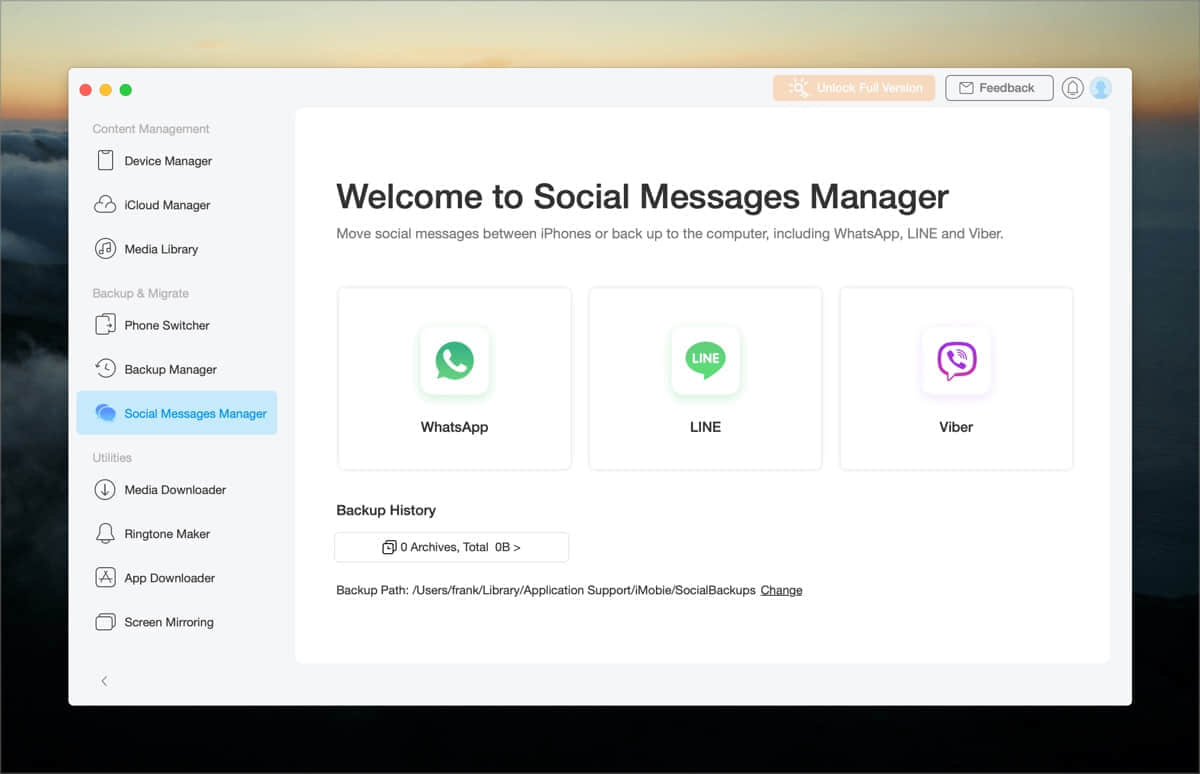
Task: Select Social Messages Manager sidebar label
Action: click(195, 414)
